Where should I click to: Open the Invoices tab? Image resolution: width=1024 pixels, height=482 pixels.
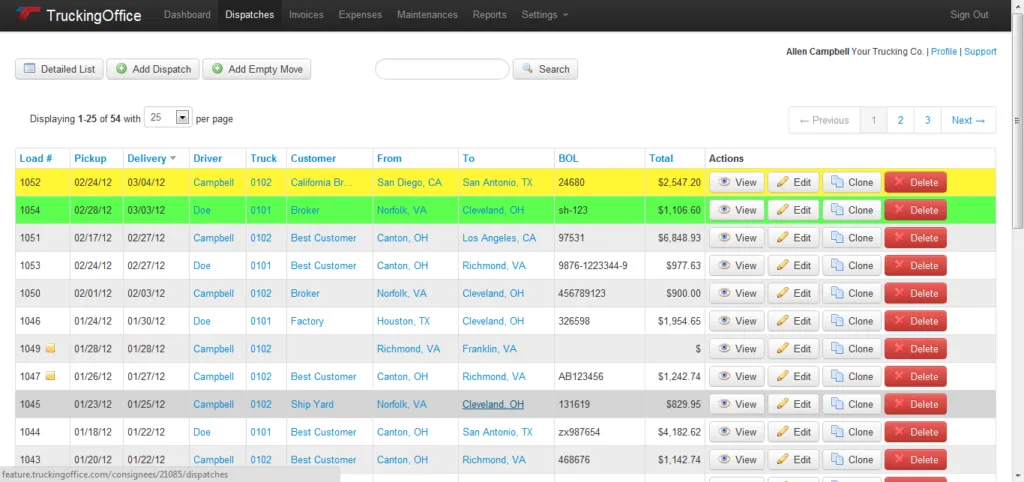click(x=306, y=15)
